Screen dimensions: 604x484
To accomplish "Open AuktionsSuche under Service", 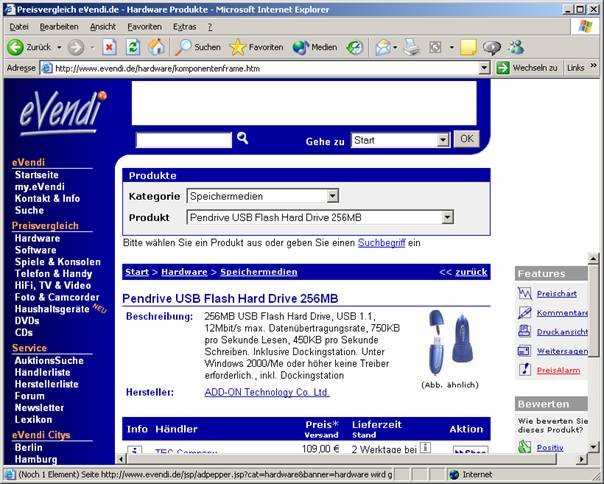I will (x=49, y=361).
